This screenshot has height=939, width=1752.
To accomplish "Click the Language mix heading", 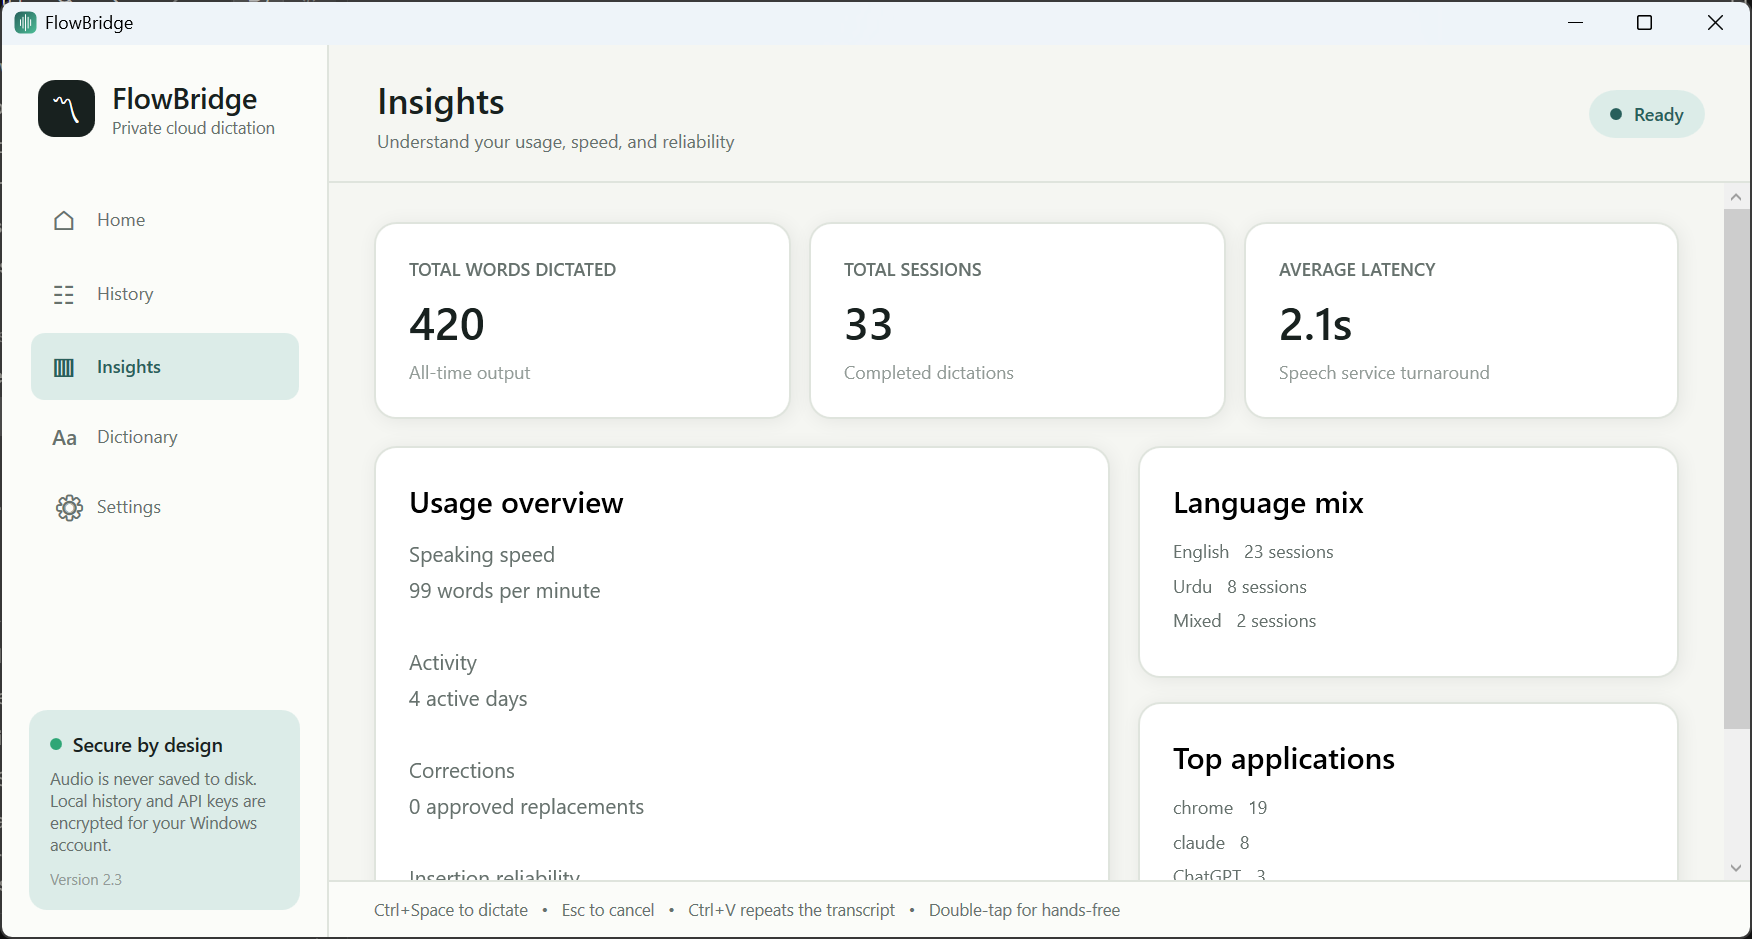I will click(1268, 503).
